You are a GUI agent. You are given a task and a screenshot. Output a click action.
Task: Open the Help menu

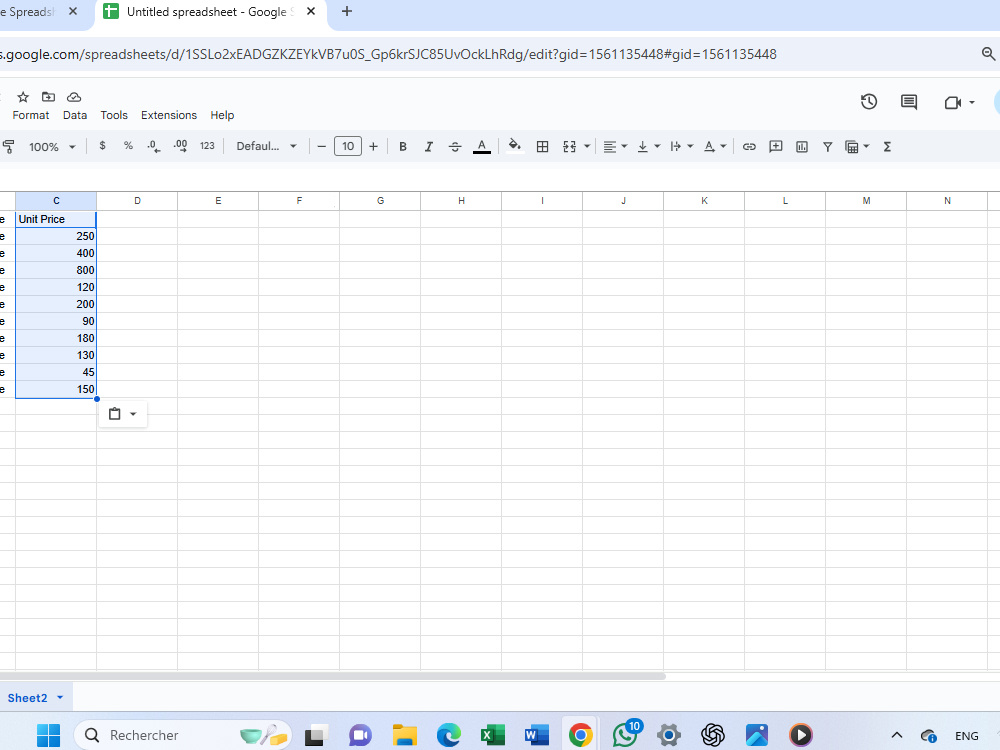coord(222,115)
